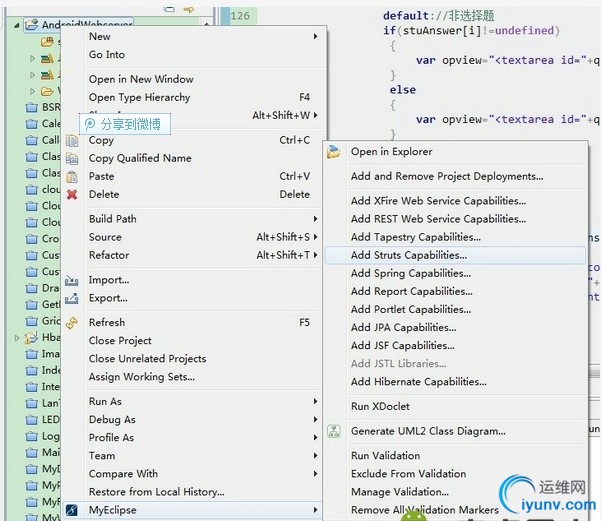Image resolution: width=602 pixels, height=521 pixels.
Task: Select Close Project menu entry
Action: click(x=120, y=341)
